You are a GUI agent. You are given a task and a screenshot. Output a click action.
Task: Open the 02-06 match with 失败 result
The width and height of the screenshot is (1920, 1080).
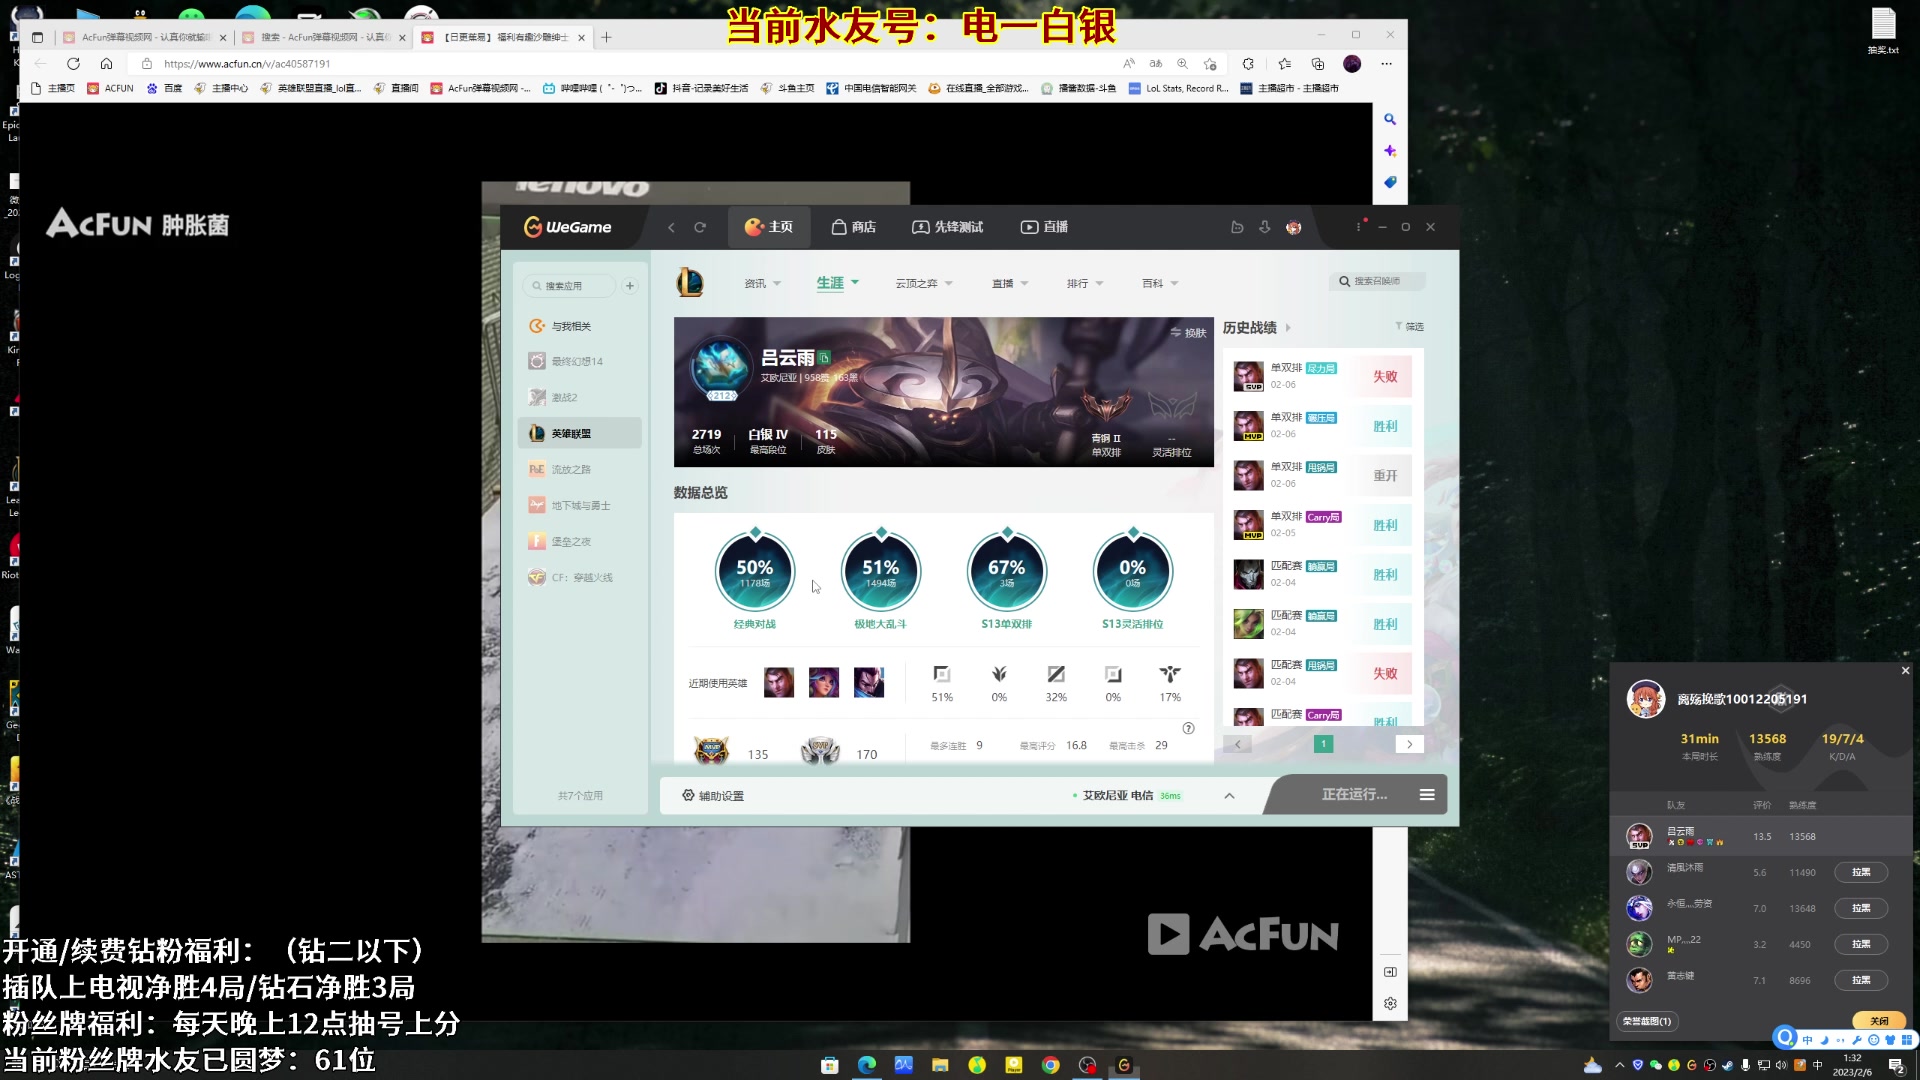pos(1322,376)
